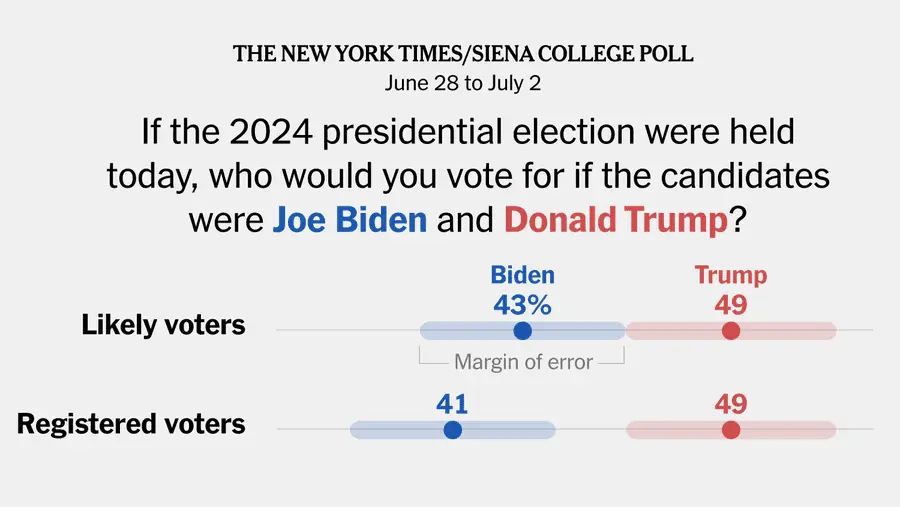The image size is (900, 507).
Task: Select the Biden 43% value
Action: (x=522, y=305)
